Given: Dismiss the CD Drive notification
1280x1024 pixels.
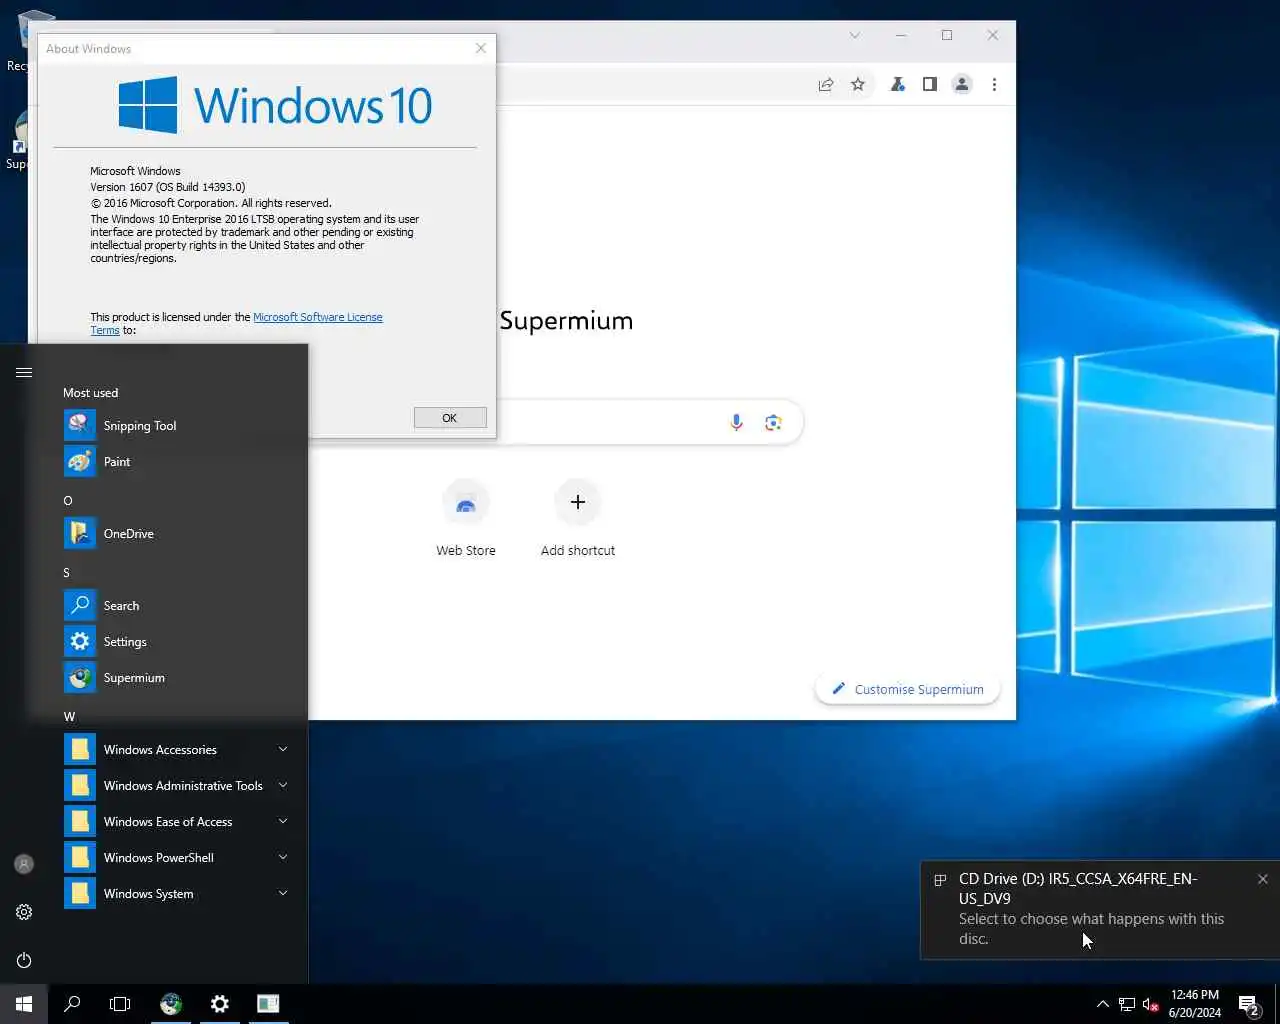Looking at the screenshot, I should pyautogui.click(x=1263, y=879).
